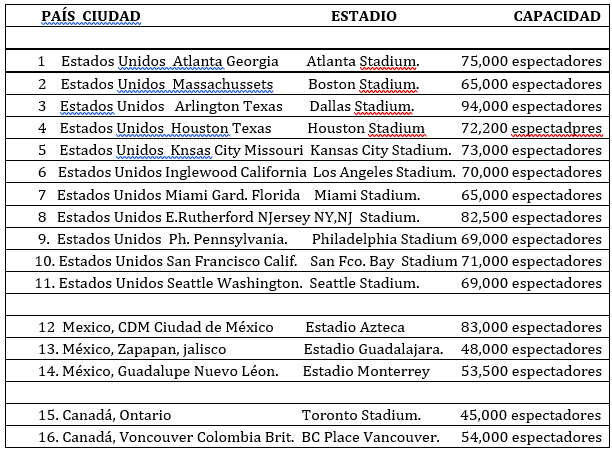Screen dimensions: 612x450
Task: Click the ESTADIO column header
Action: pyautogui.click(x=363, y=16)
